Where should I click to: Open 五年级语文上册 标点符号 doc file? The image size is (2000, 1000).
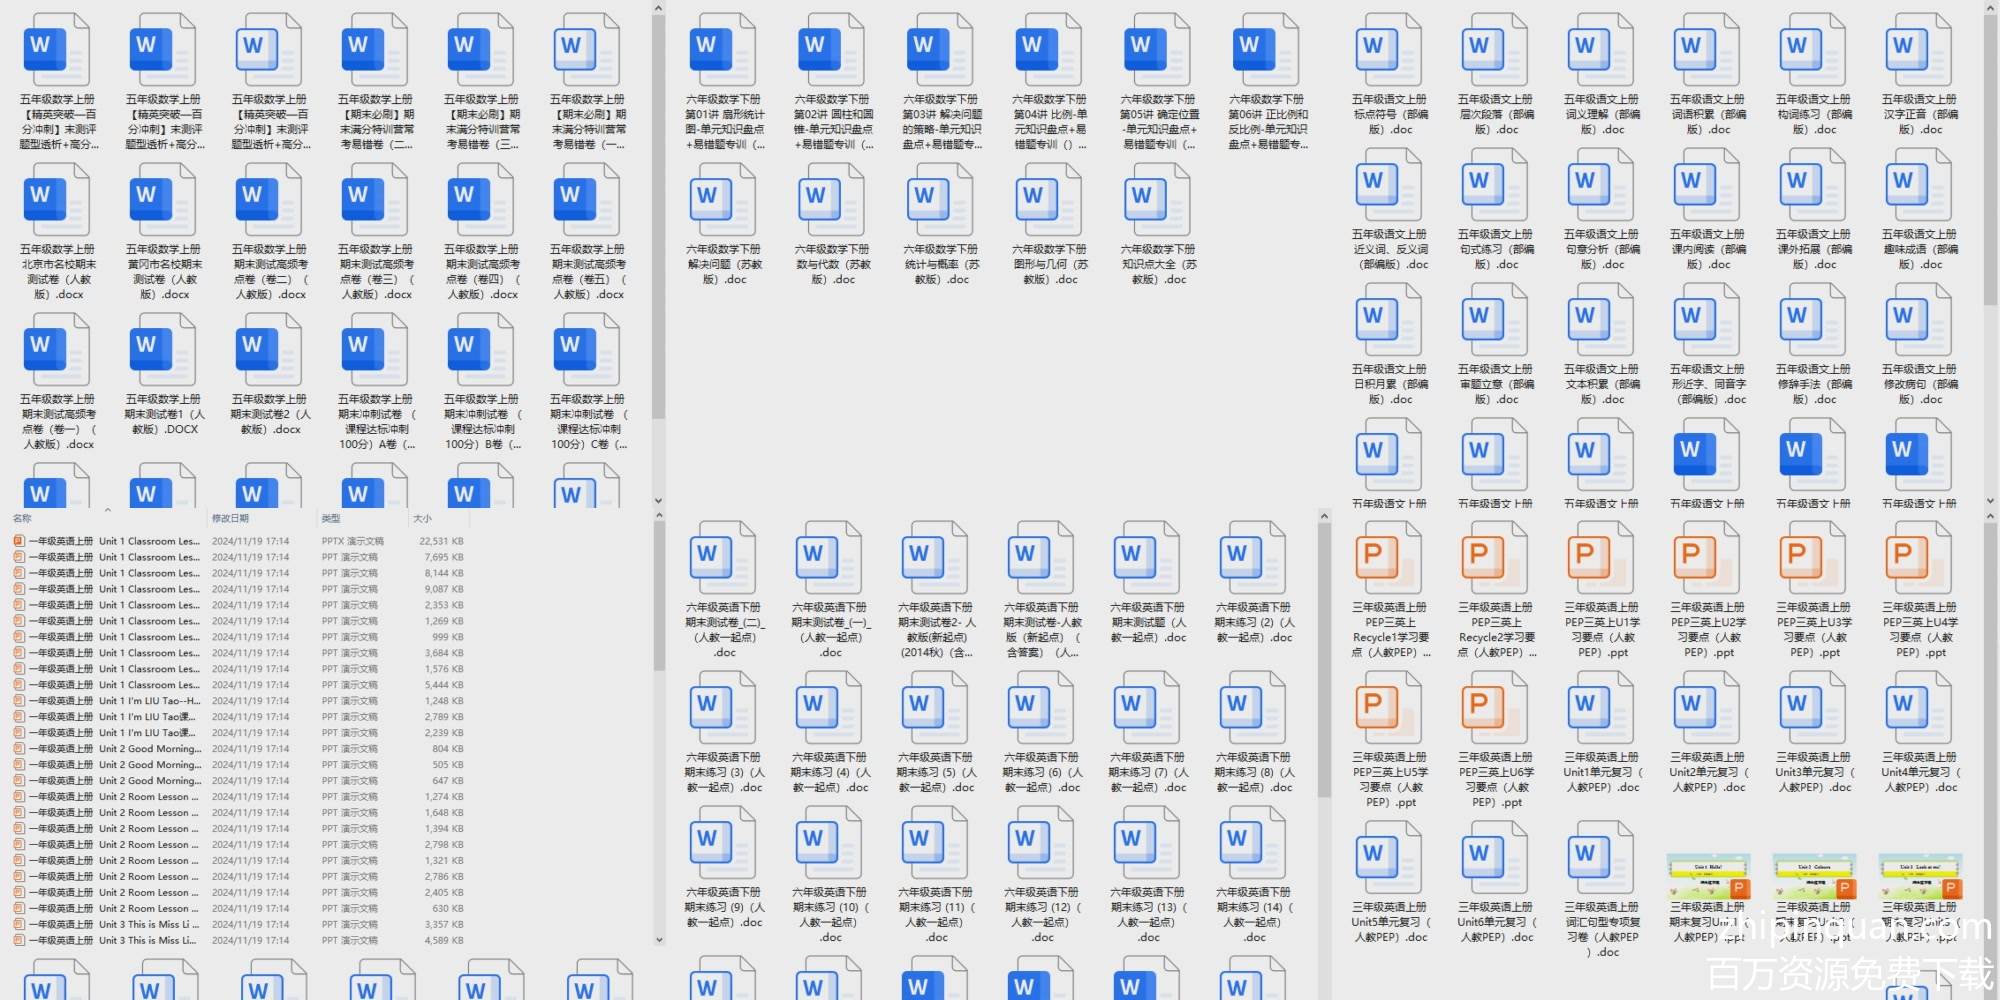click(x=1390, y=74)
